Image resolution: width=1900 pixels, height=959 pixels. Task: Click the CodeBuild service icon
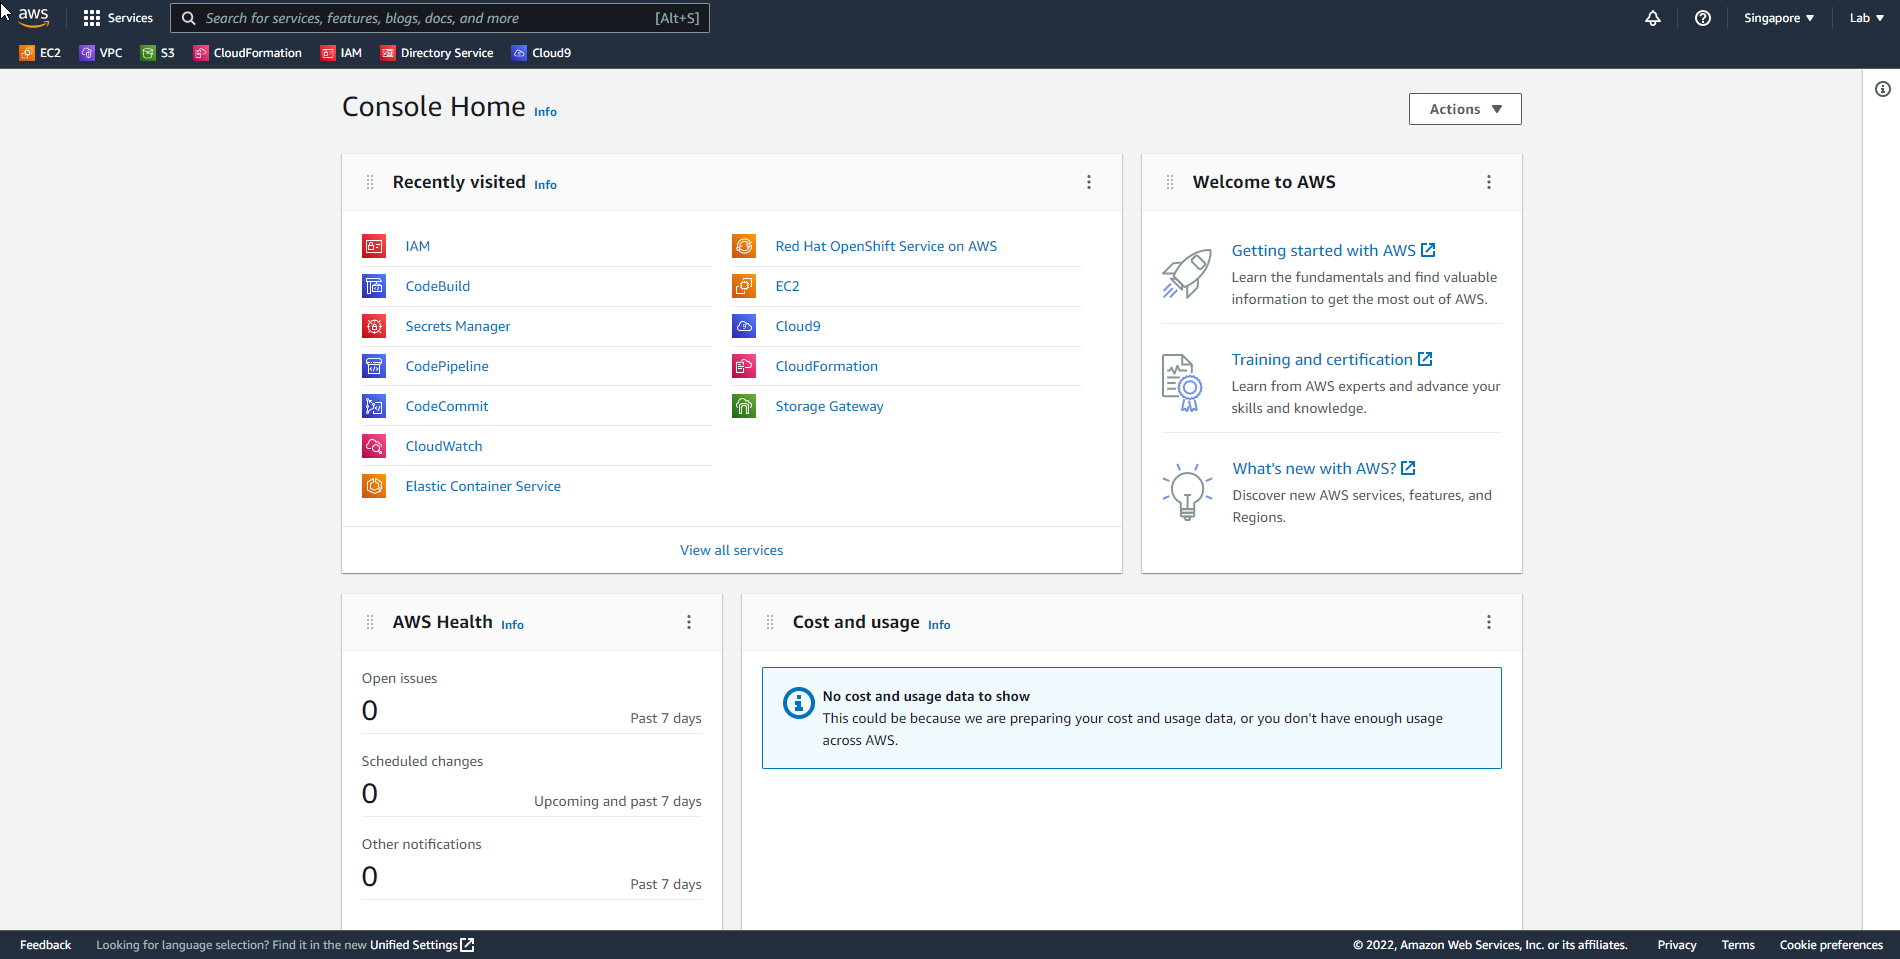click(374, 286)
